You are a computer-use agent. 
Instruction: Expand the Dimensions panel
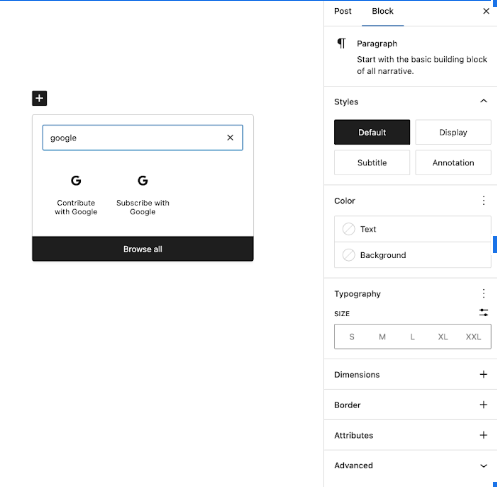[410, 374]
